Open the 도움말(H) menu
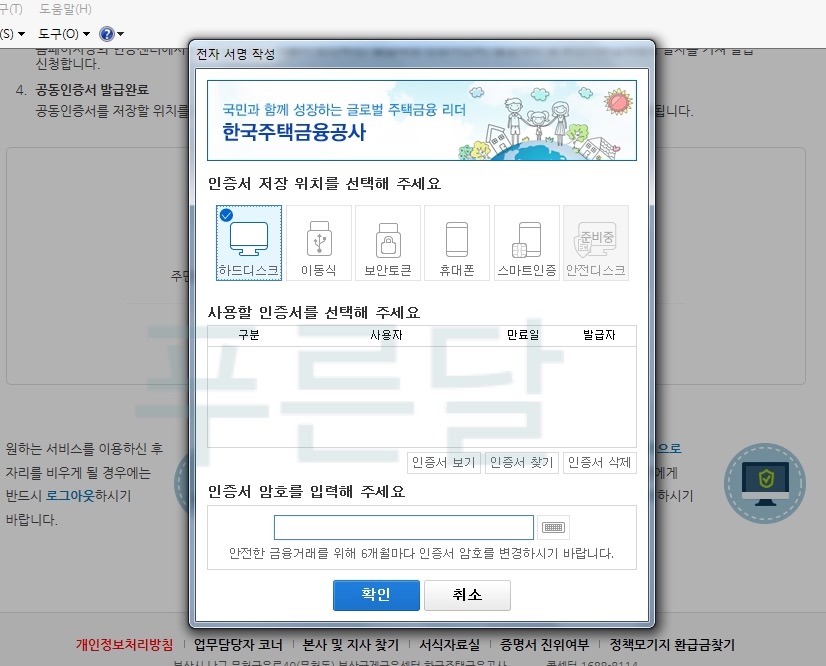 [65, 9]
